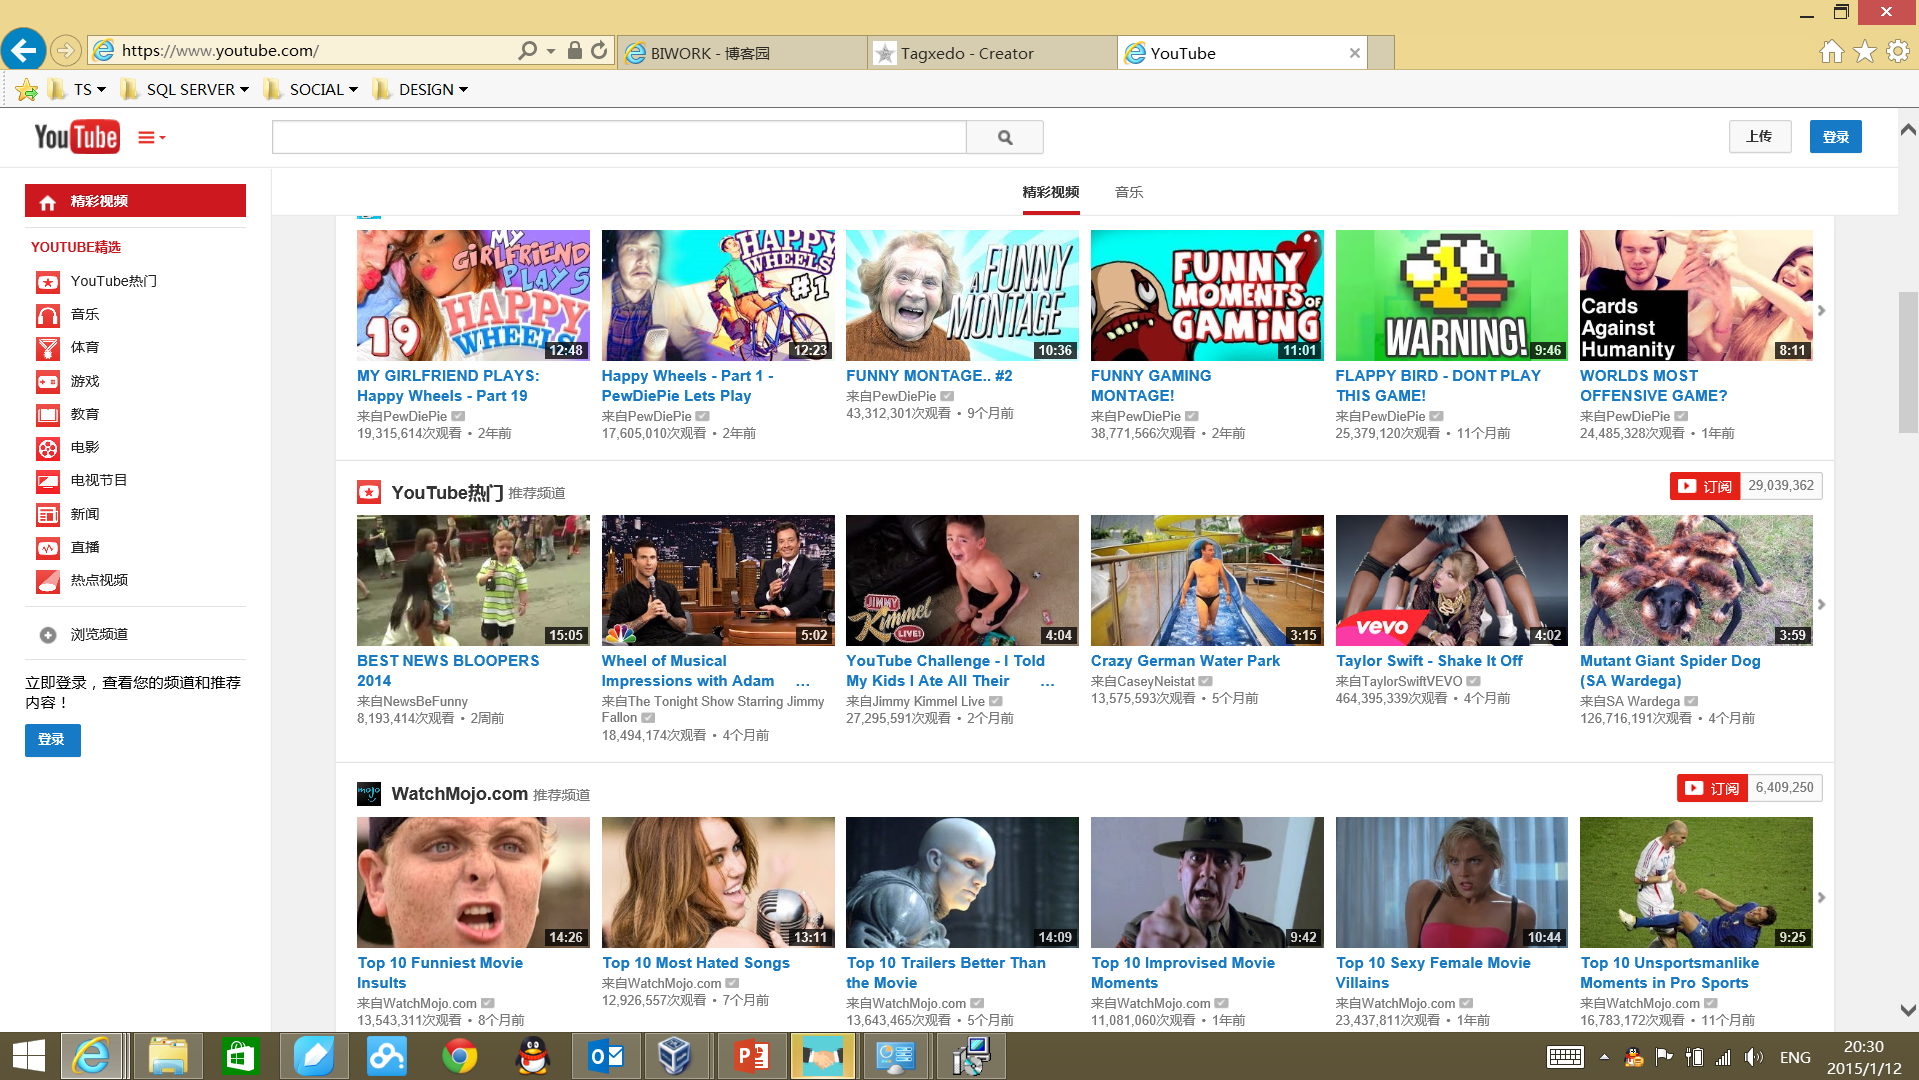Launch Google Chrome from taskbar
Screen dimensions: 1919x1080
[460, 1056]
